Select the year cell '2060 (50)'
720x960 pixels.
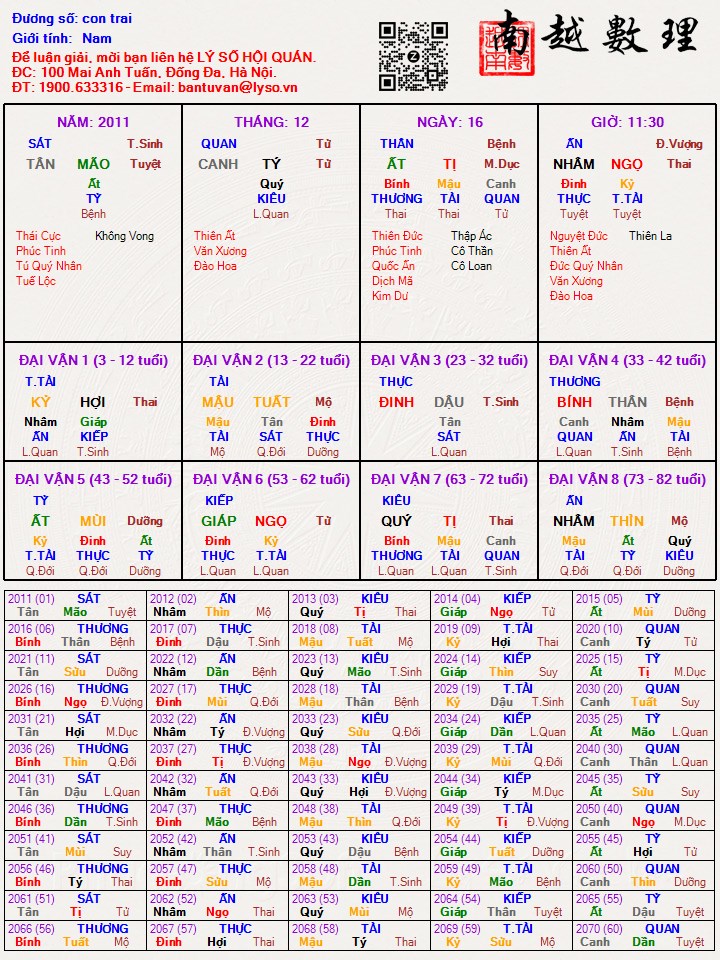click(x=643, y=876)
